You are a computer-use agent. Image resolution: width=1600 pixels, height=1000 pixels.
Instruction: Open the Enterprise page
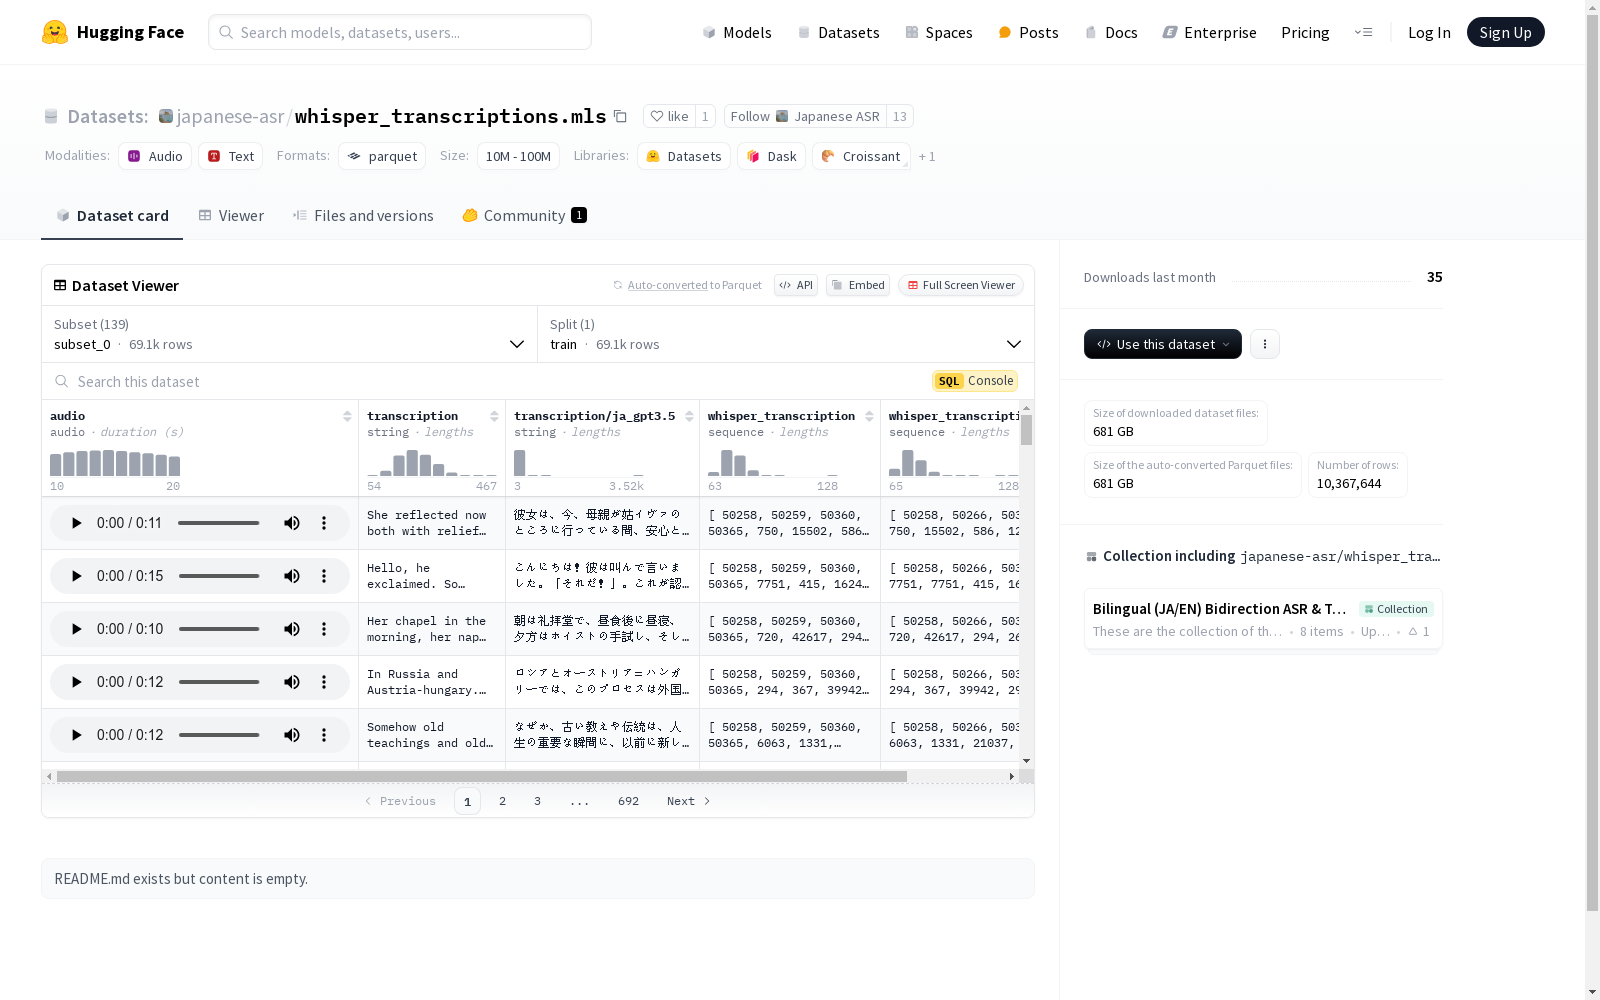pyautogui.click(x=1209, y=32)
